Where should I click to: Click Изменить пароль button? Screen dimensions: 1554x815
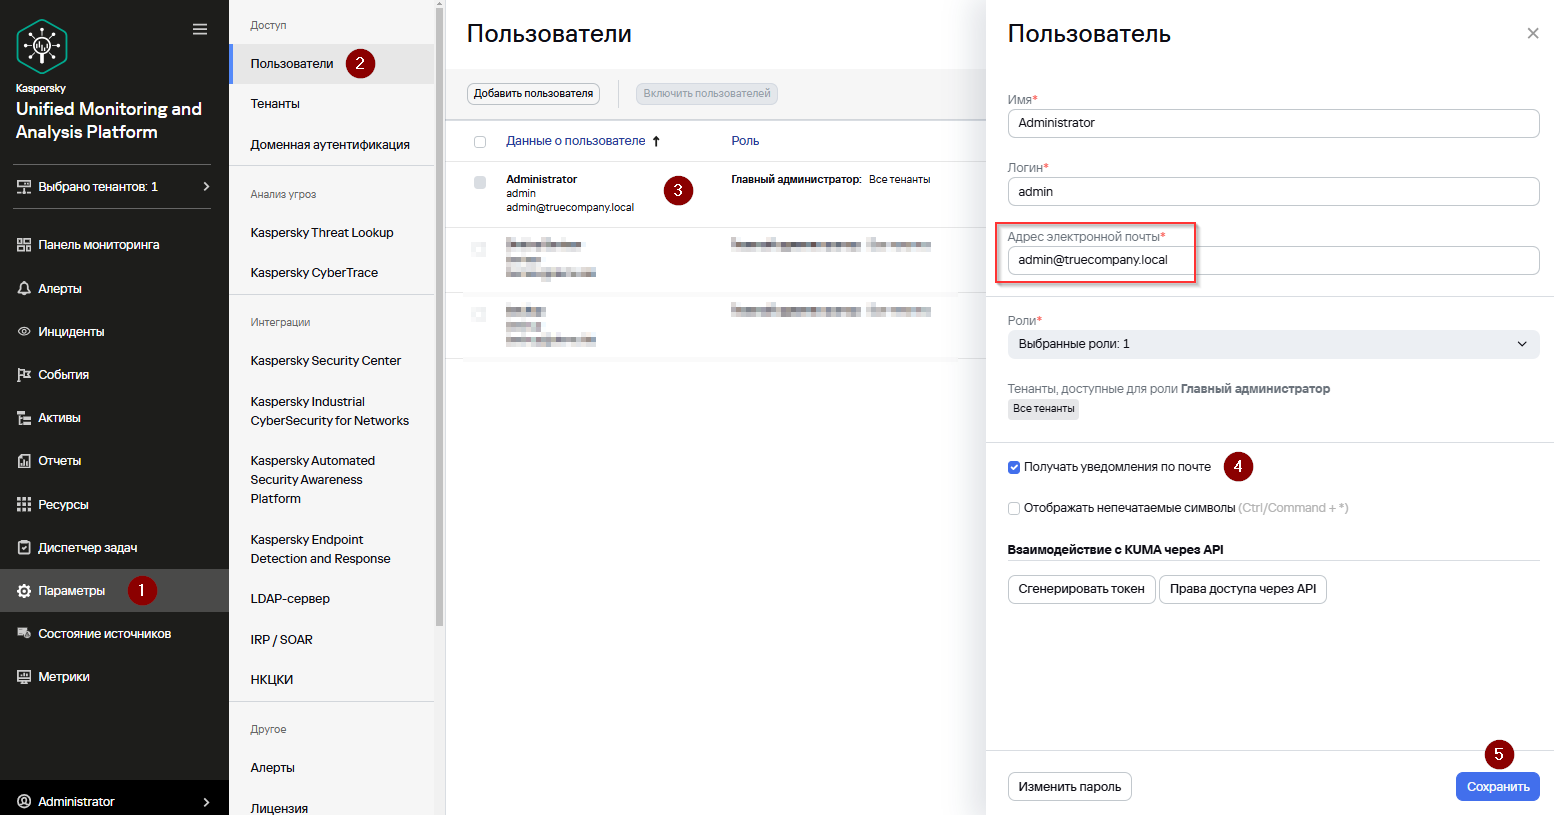point(1070,787)
